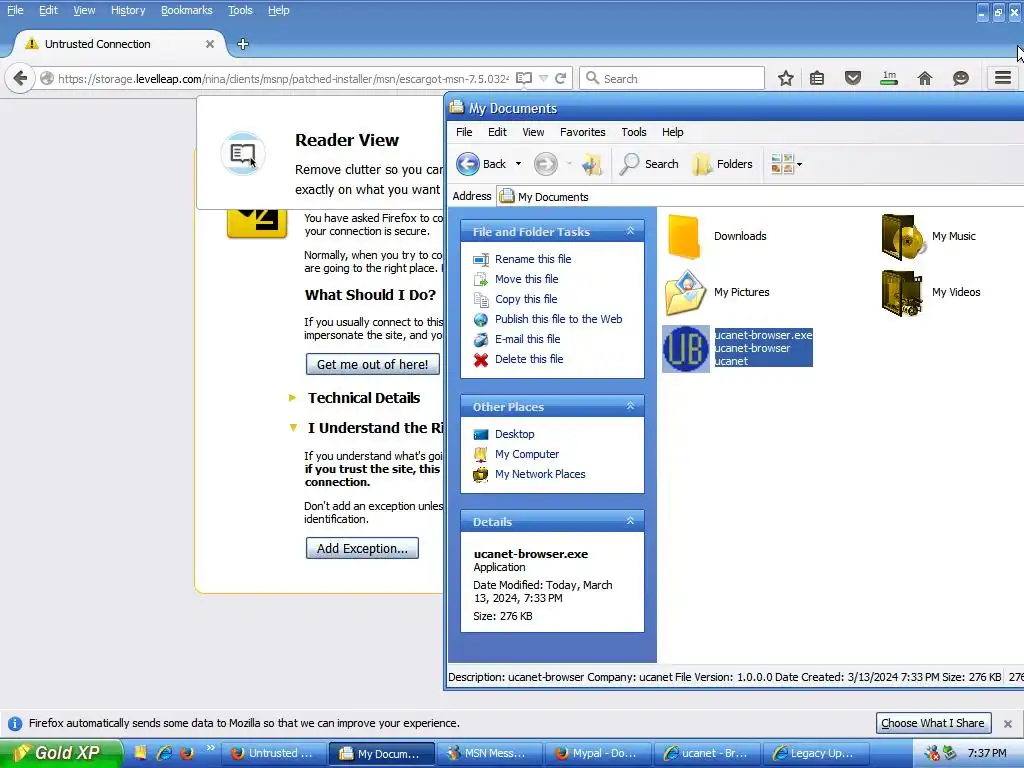The width and height of the screenshot is (1024, 768).
Task: Toggle Reader View icon in Firefox address bar
Action: coord(524,78)
